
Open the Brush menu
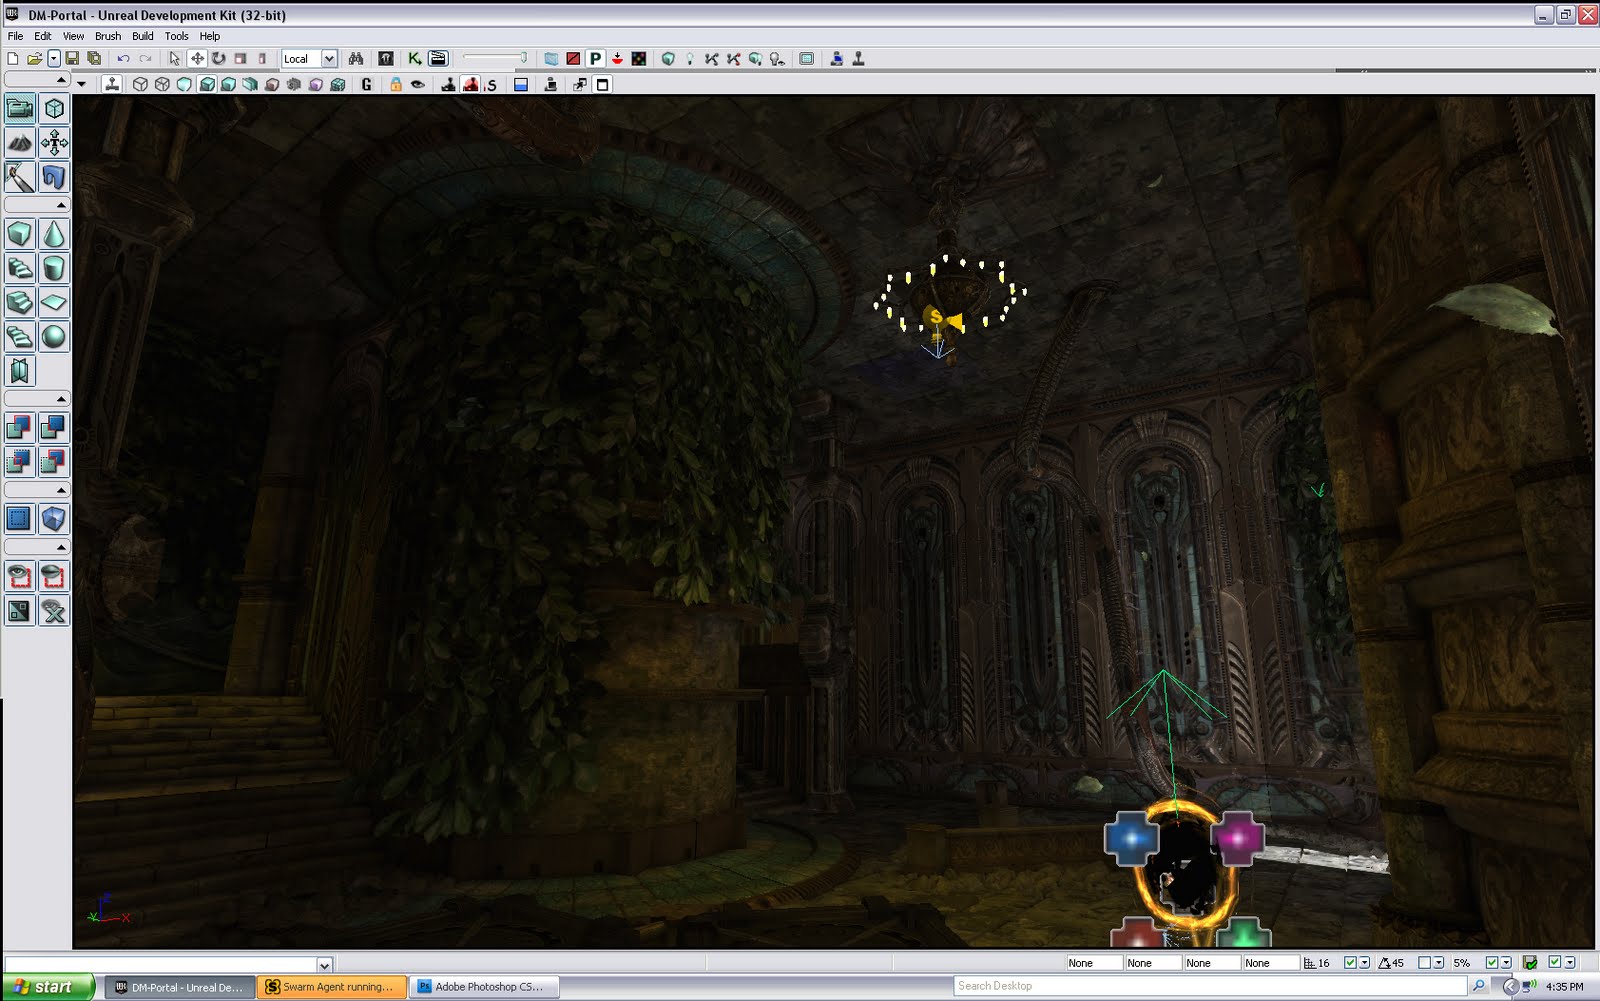tap(108, 36)
